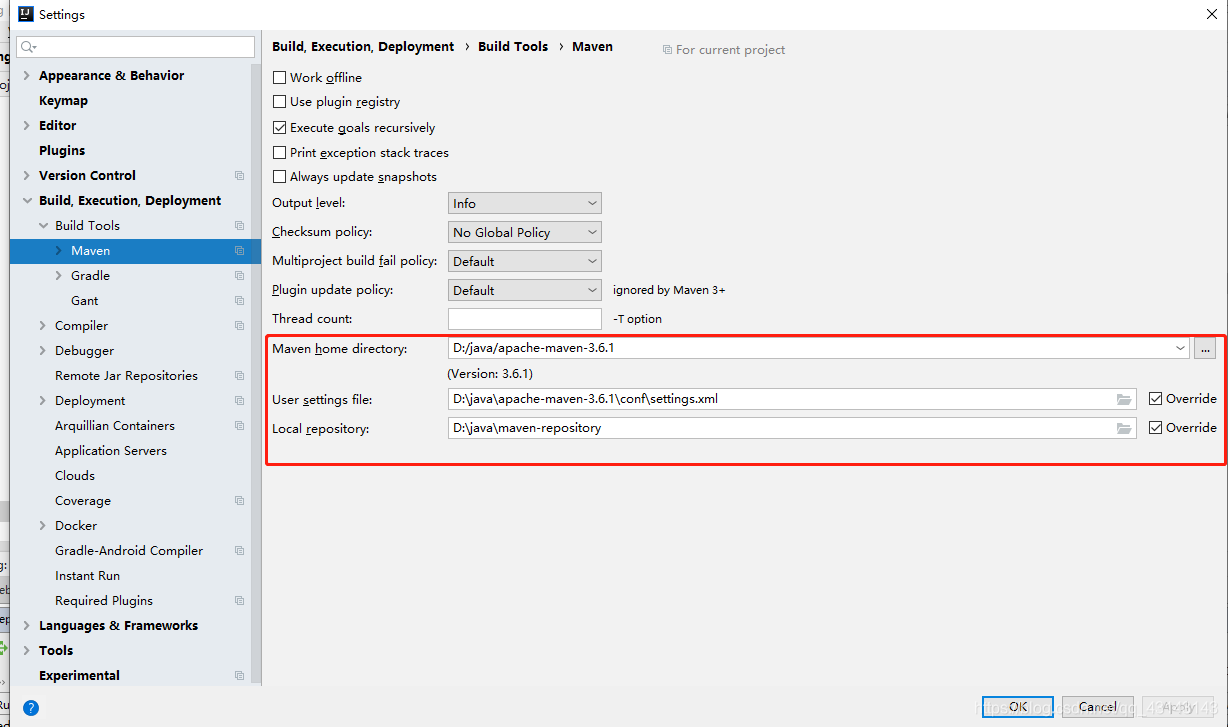
Task: Select Instant Run settings
Action: (x=87, y=576)
